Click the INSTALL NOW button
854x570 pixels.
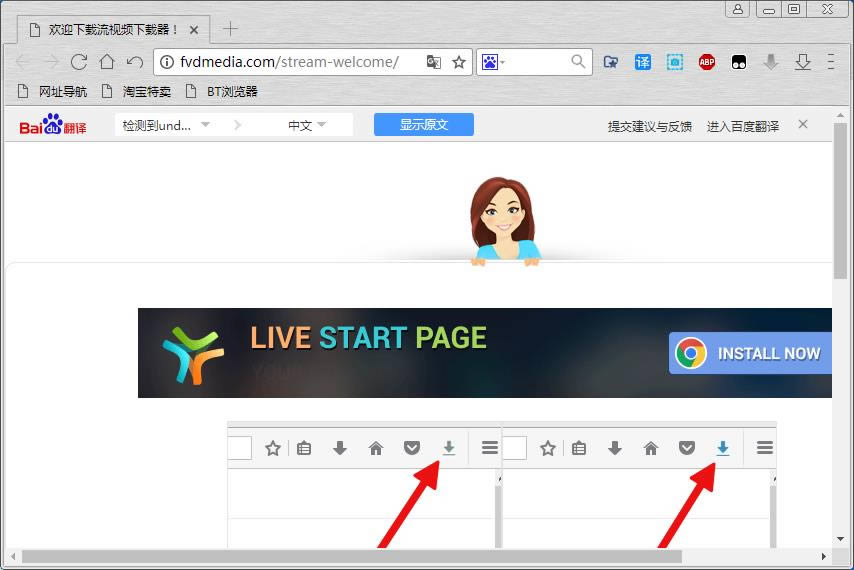(x=753, y=354)
